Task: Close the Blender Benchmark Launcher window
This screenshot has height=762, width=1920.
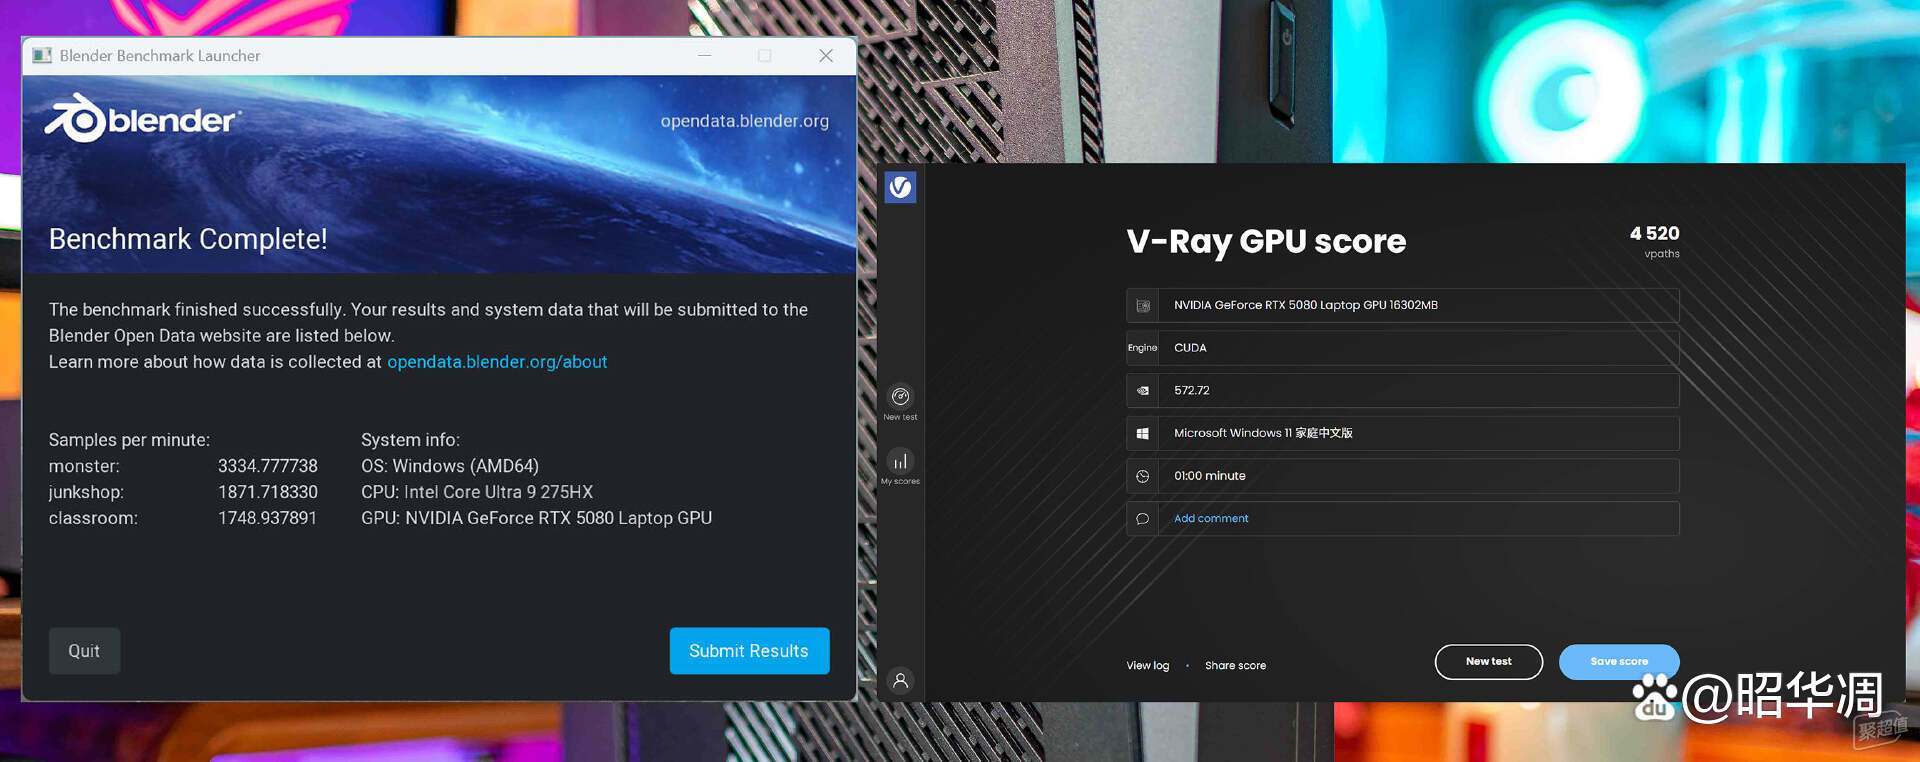Action: [826, 56]
